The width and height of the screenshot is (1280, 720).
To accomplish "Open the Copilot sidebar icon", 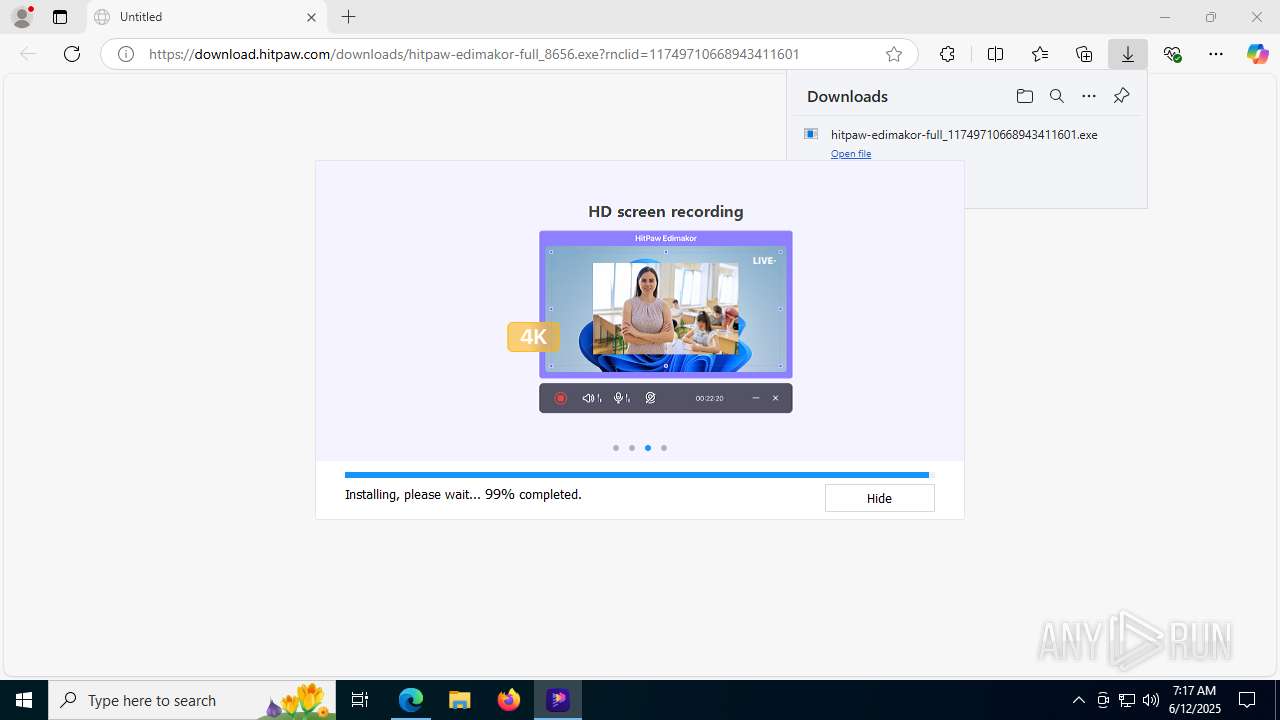I will tap(1258, 54).
